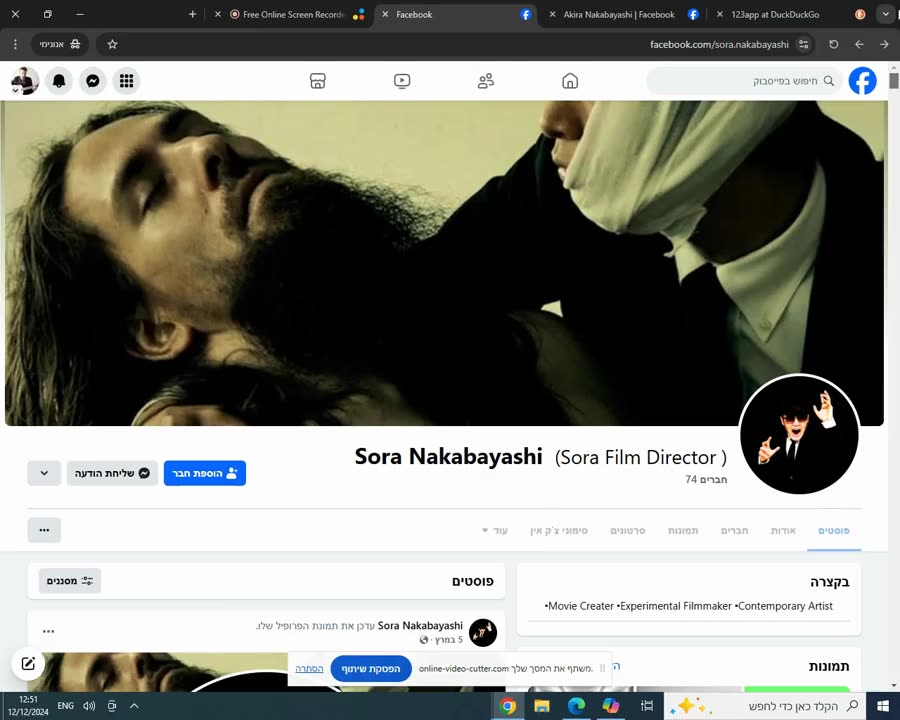Viewport: 900px width, 720px height.
Task: Click the Windows taskbar search box
Action: [x=765, y=706]
